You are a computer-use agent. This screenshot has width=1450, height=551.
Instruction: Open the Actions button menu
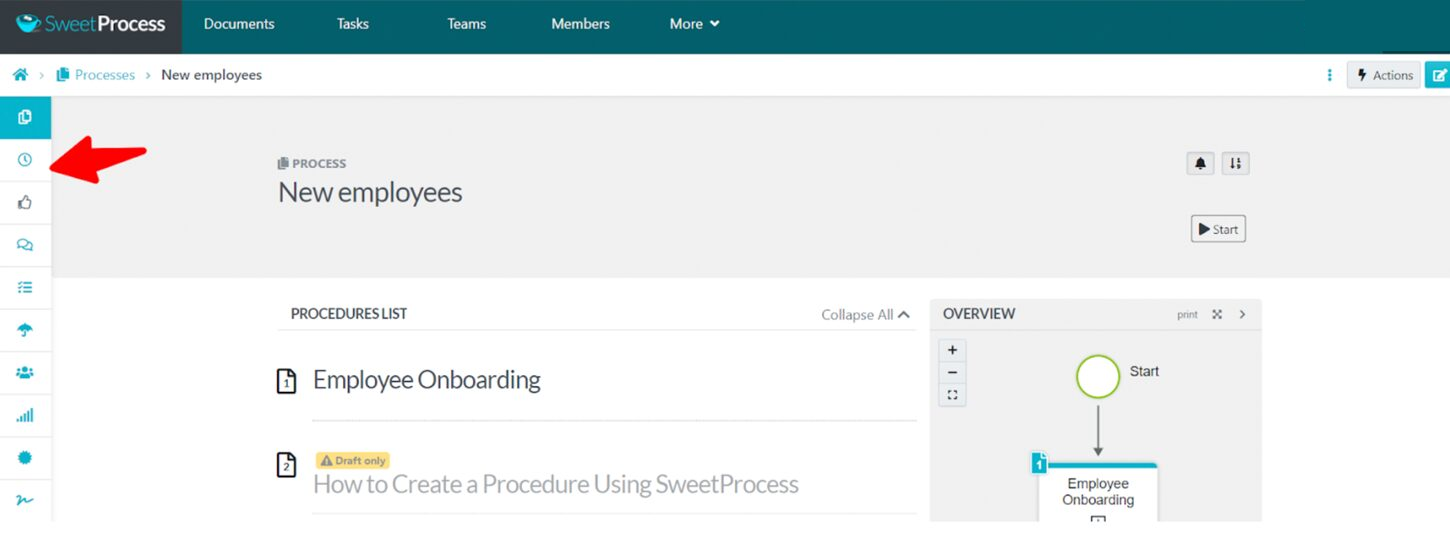click(x=1384, y=75)
